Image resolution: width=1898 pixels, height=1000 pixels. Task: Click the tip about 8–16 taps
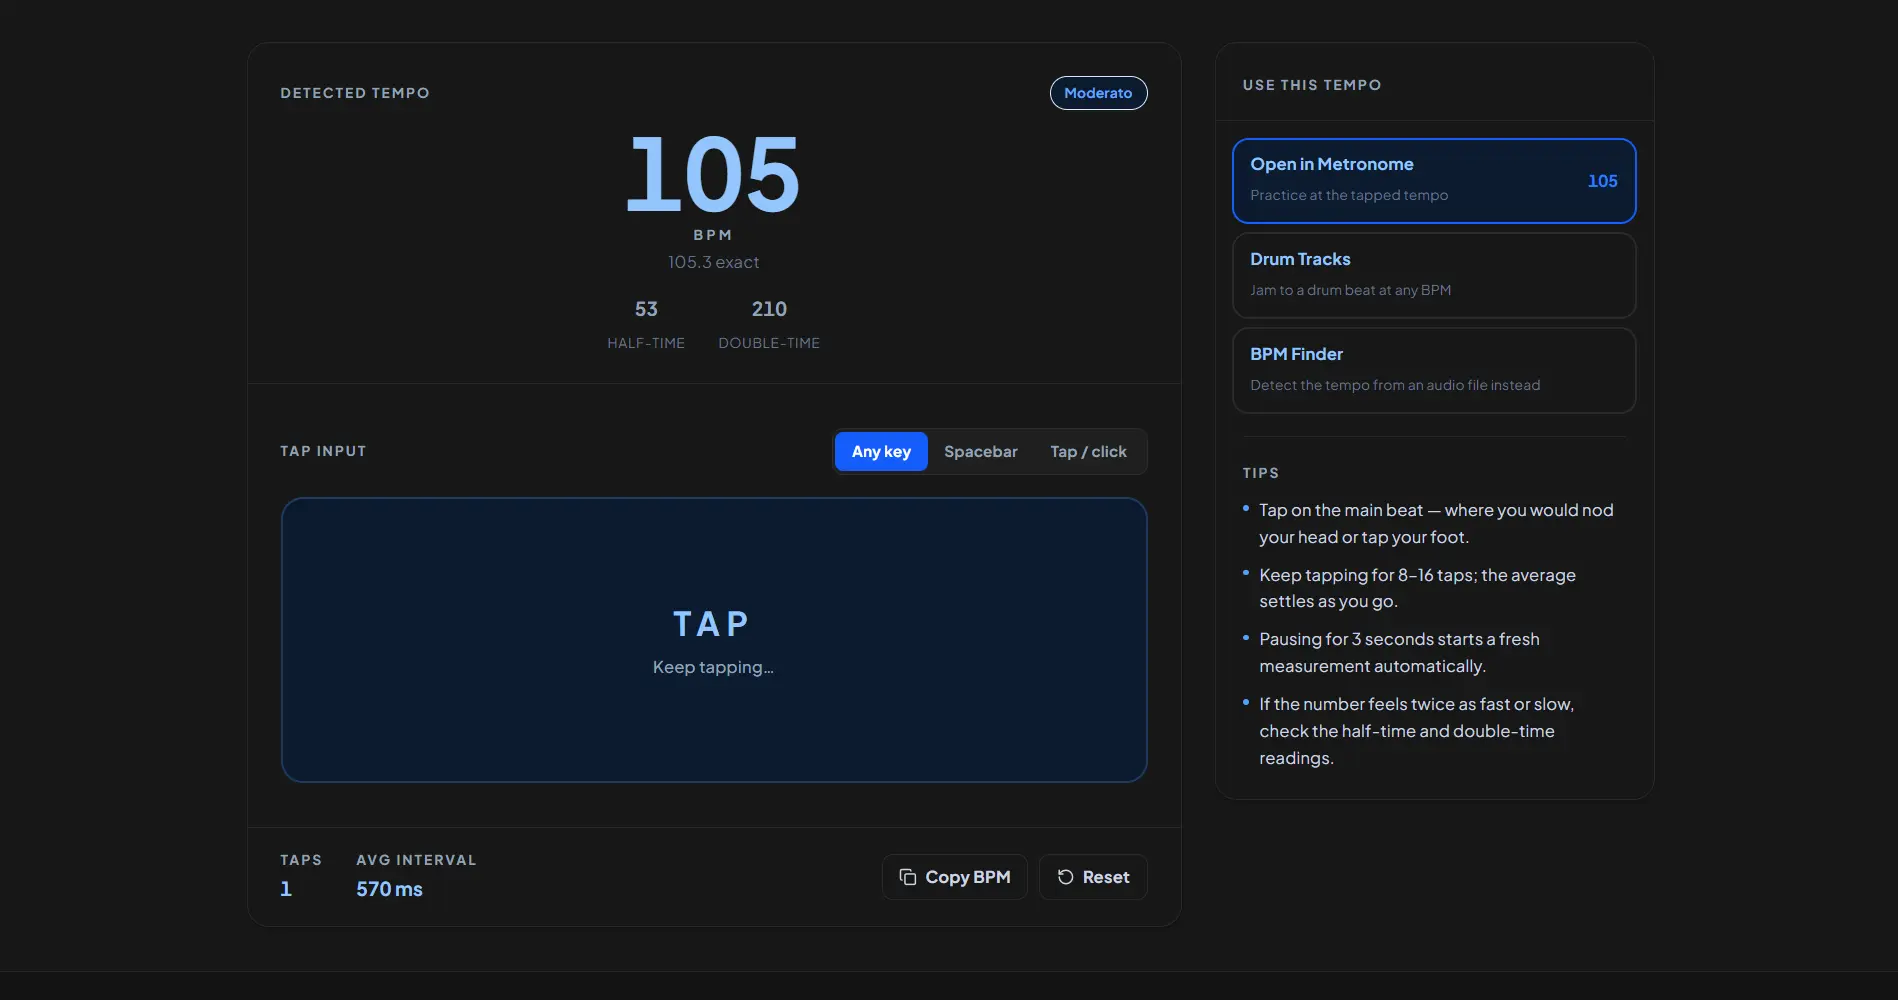pos(1417,588)
